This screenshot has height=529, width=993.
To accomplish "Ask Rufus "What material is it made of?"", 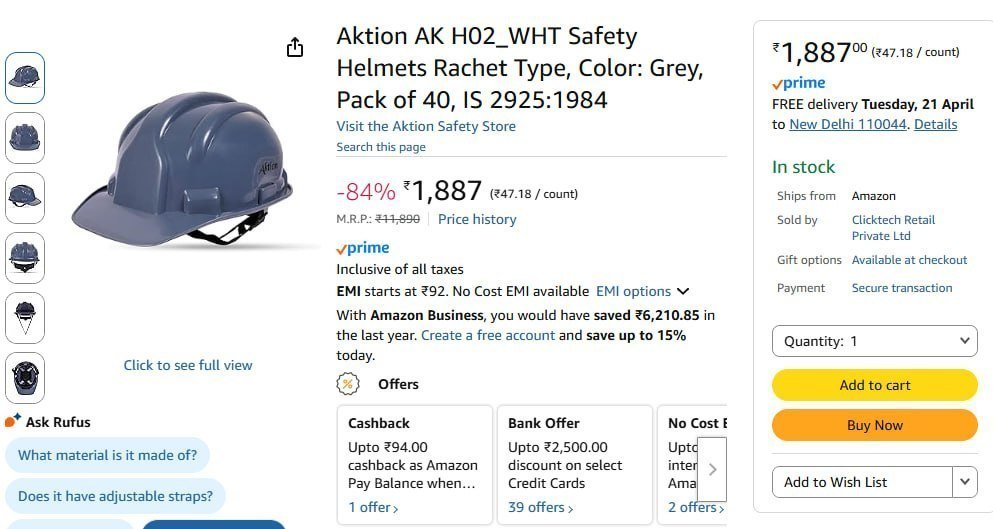I will coord(108,455).
